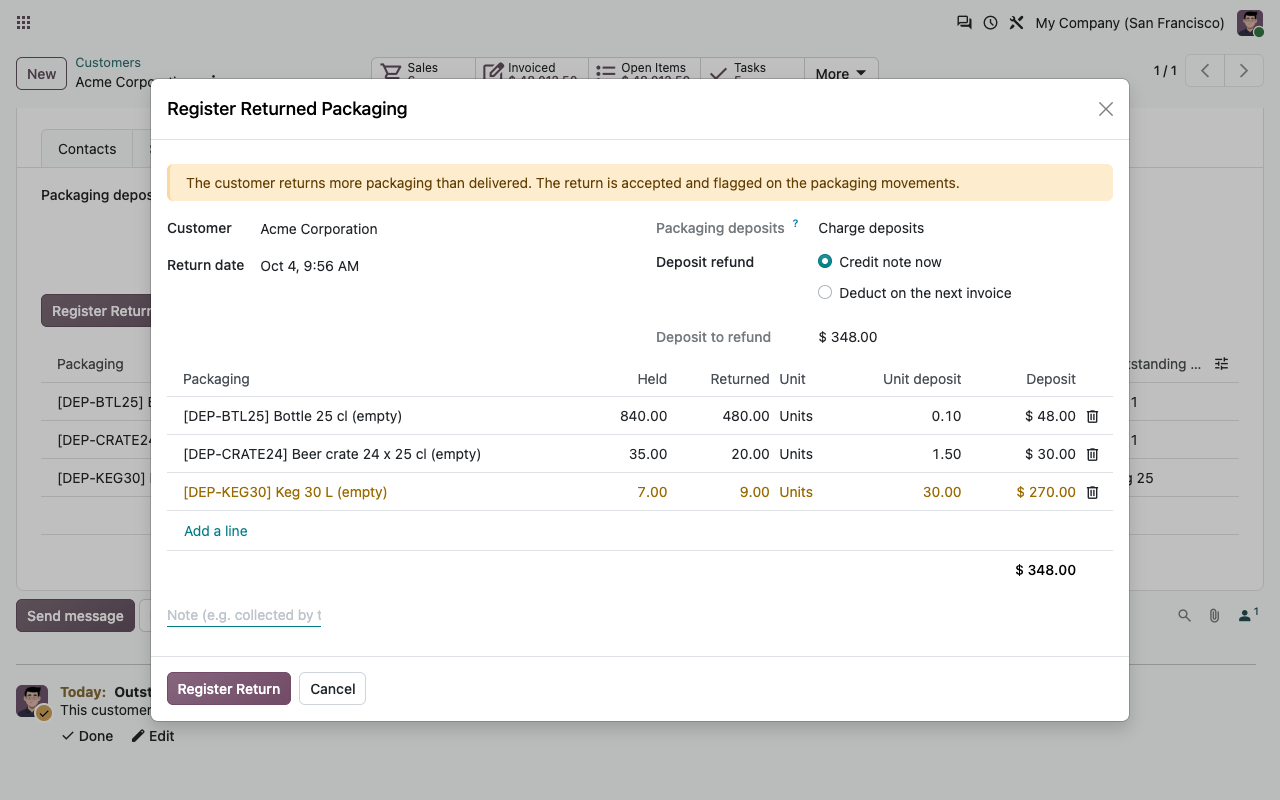Mark the activity as Done
Image resolution: width=1280 pixels, height=800 pixels.
[x=87, y=736]
